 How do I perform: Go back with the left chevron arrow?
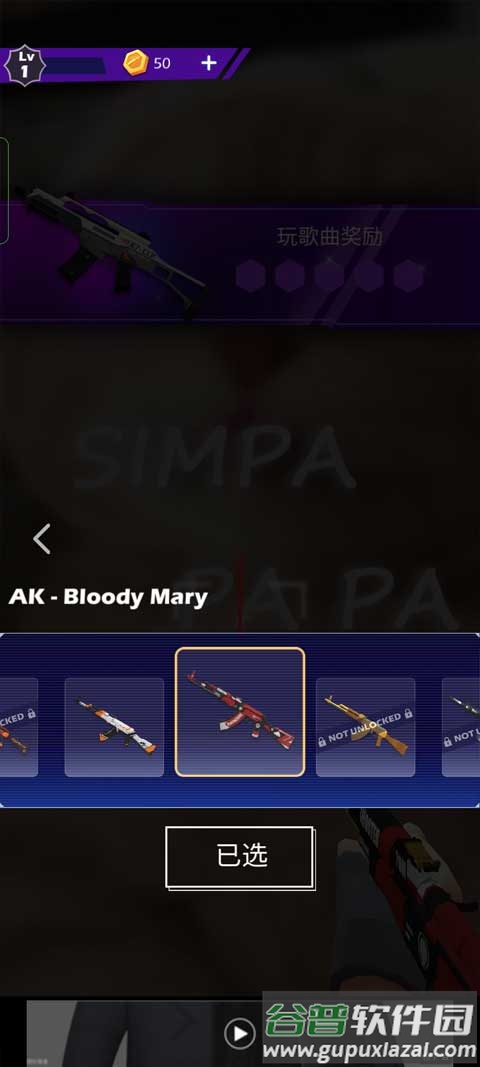click(42, 539)
